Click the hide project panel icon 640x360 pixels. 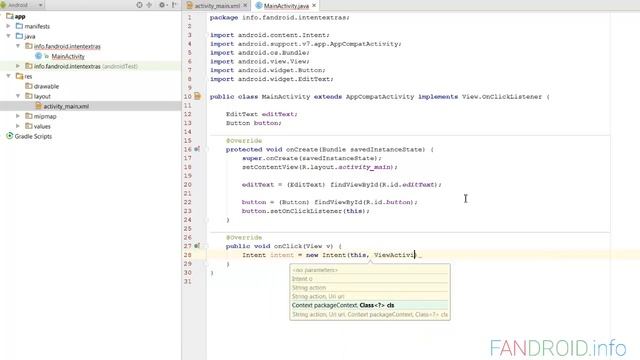point(174,5)
